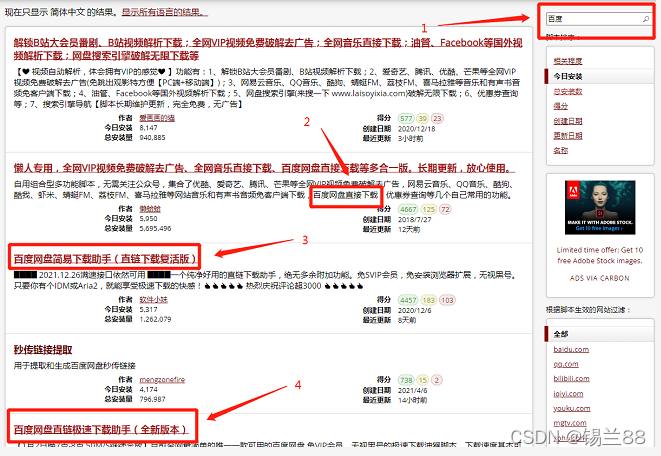Sort results by 得分

coord(561,106)
